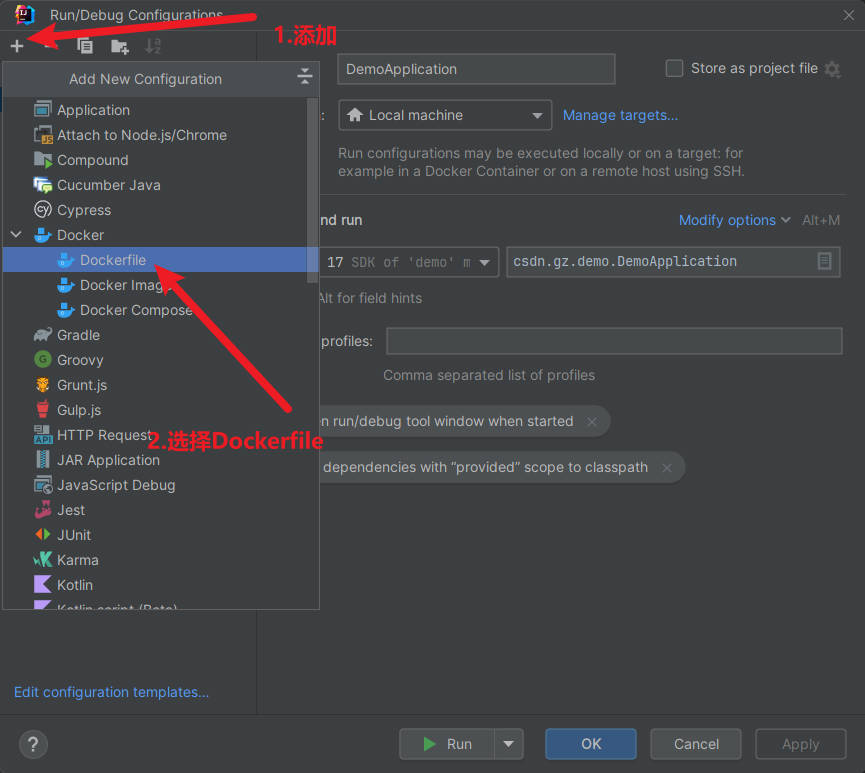
Task: Click the Application configuration icon
Action: point(42,109)
